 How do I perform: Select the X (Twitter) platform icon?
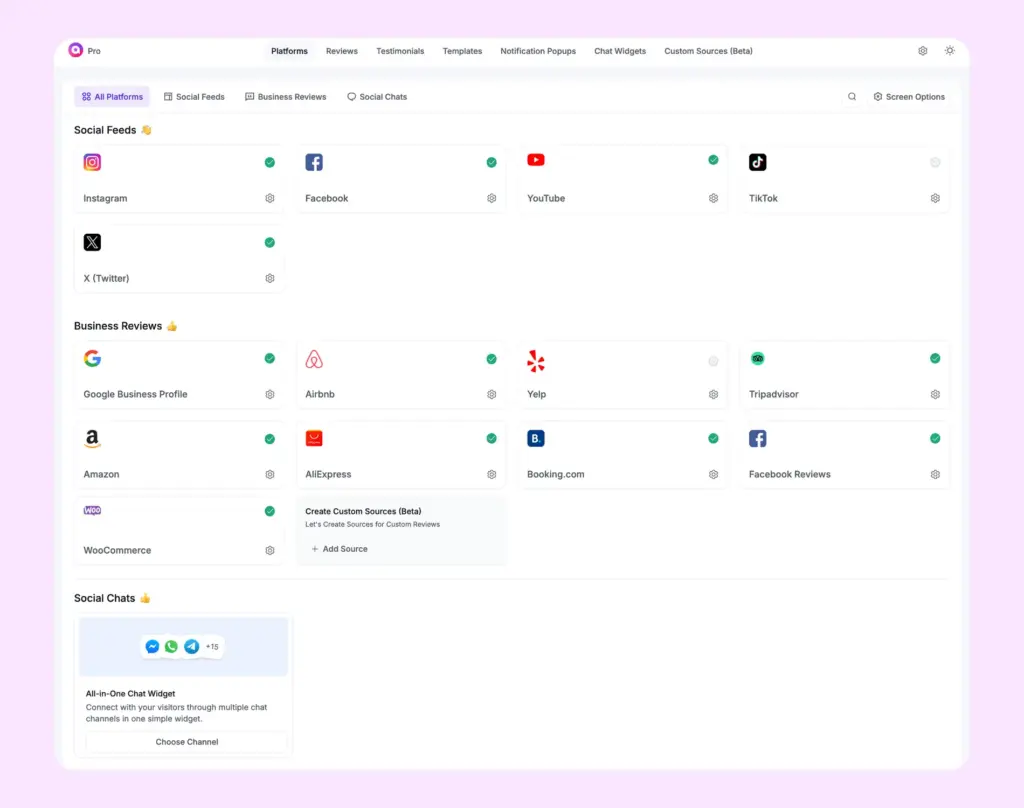(92, 242)
